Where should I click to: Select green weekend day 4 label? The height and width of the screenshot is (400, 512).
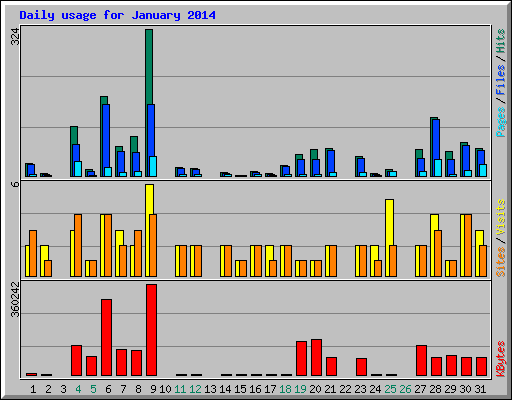click(78, 389)
